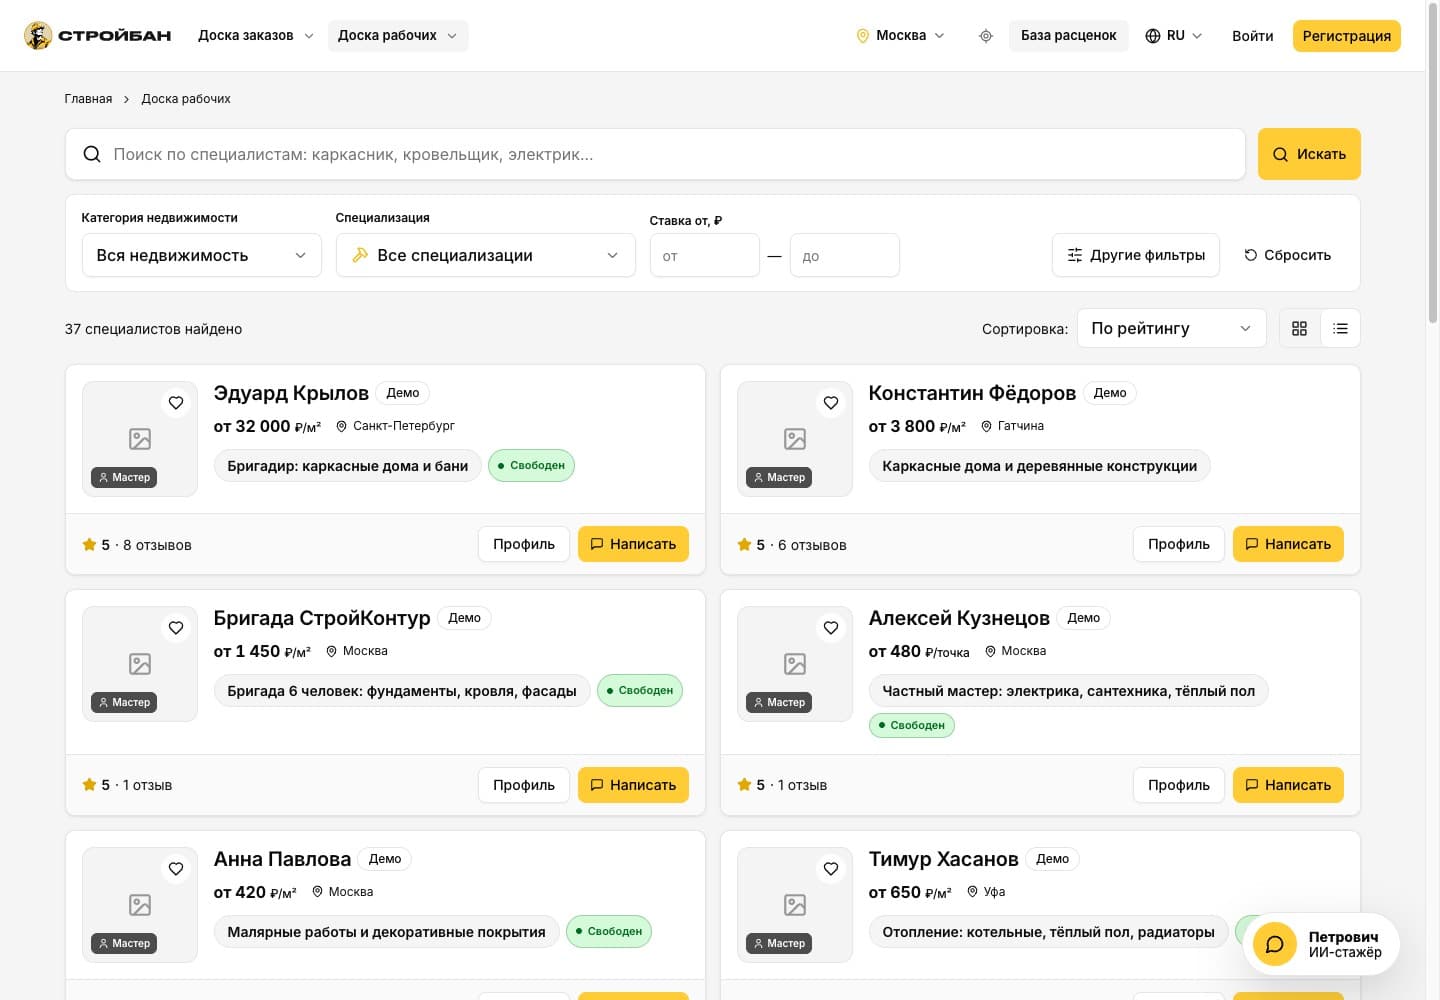Viewport: 1440px width, 1000px height.
Task: Click the Стройбан logo
Action: (98, 36)
